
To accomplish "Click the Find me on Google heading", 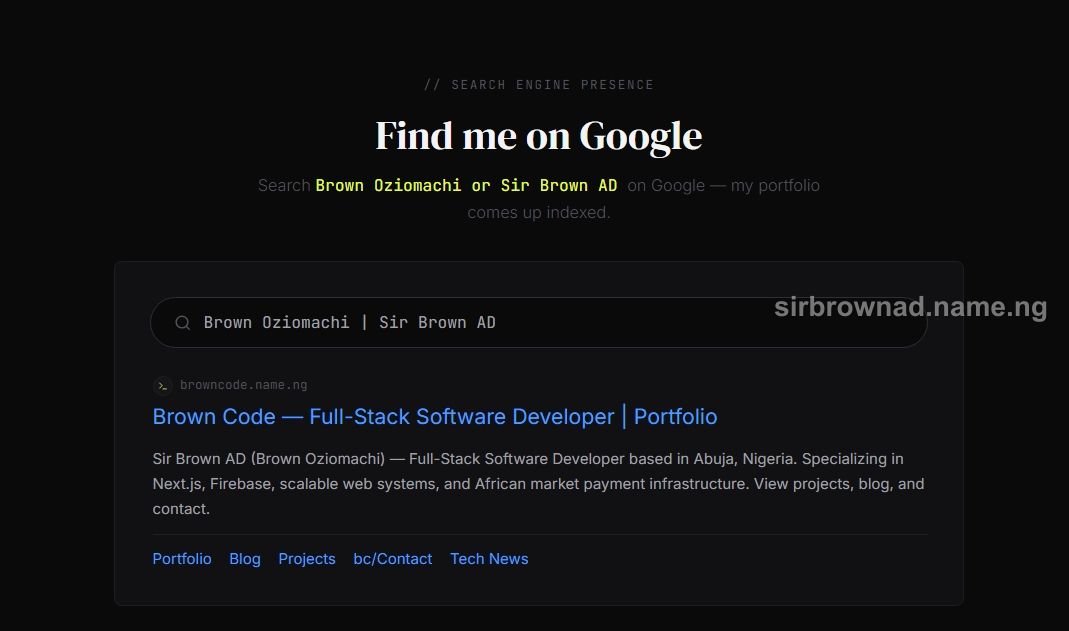I will [539, 136].
